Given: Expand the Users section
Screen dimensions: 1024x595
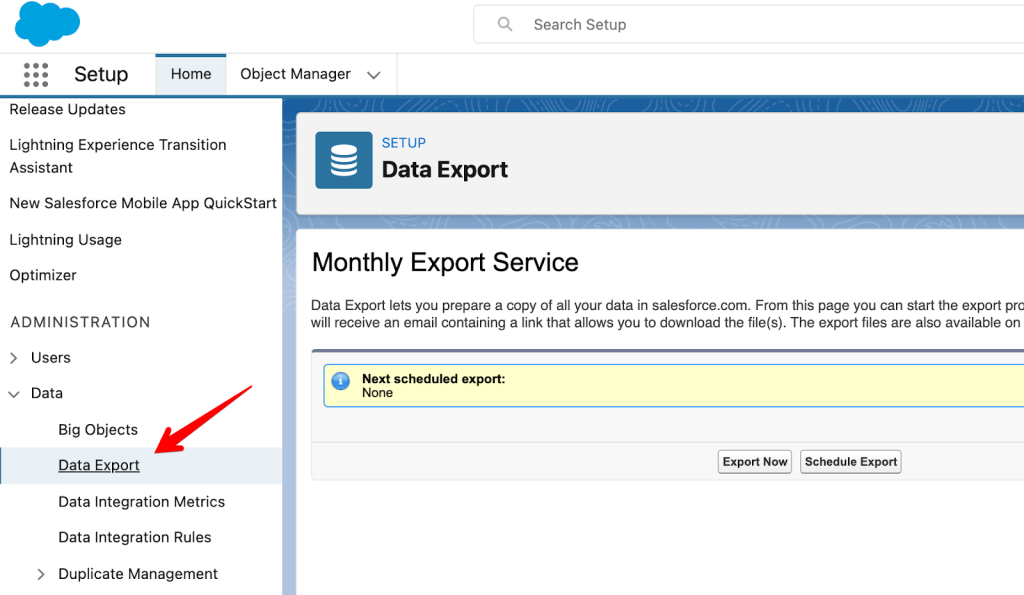Looking at the screenshot, I should coord(14,357).
